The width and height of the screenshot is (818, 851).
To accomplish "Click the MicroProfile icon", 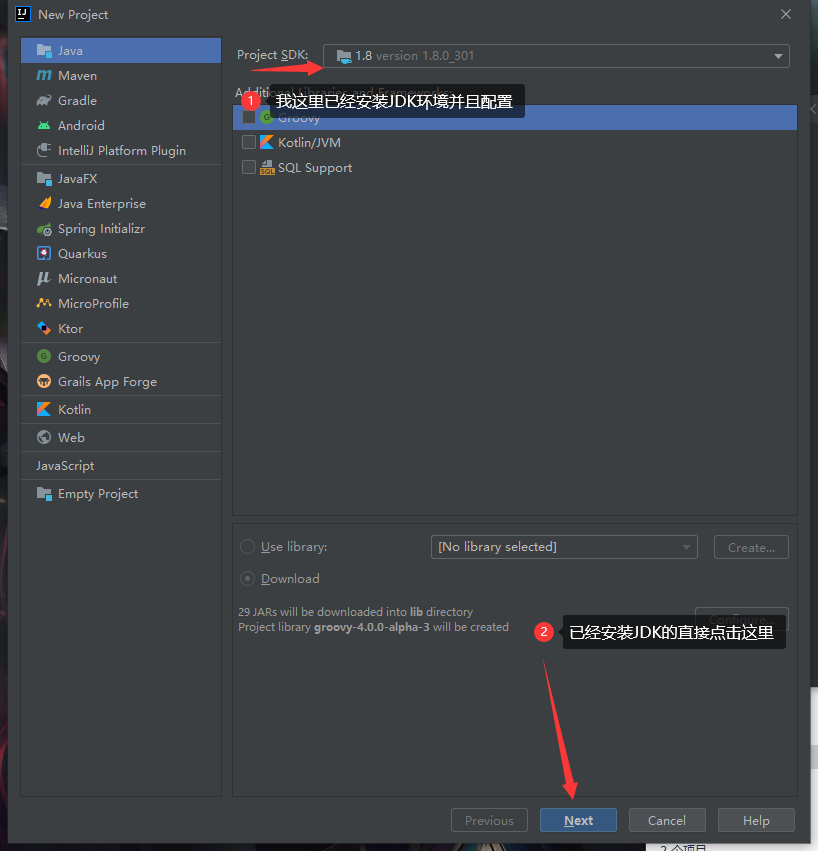I will 44,303.
